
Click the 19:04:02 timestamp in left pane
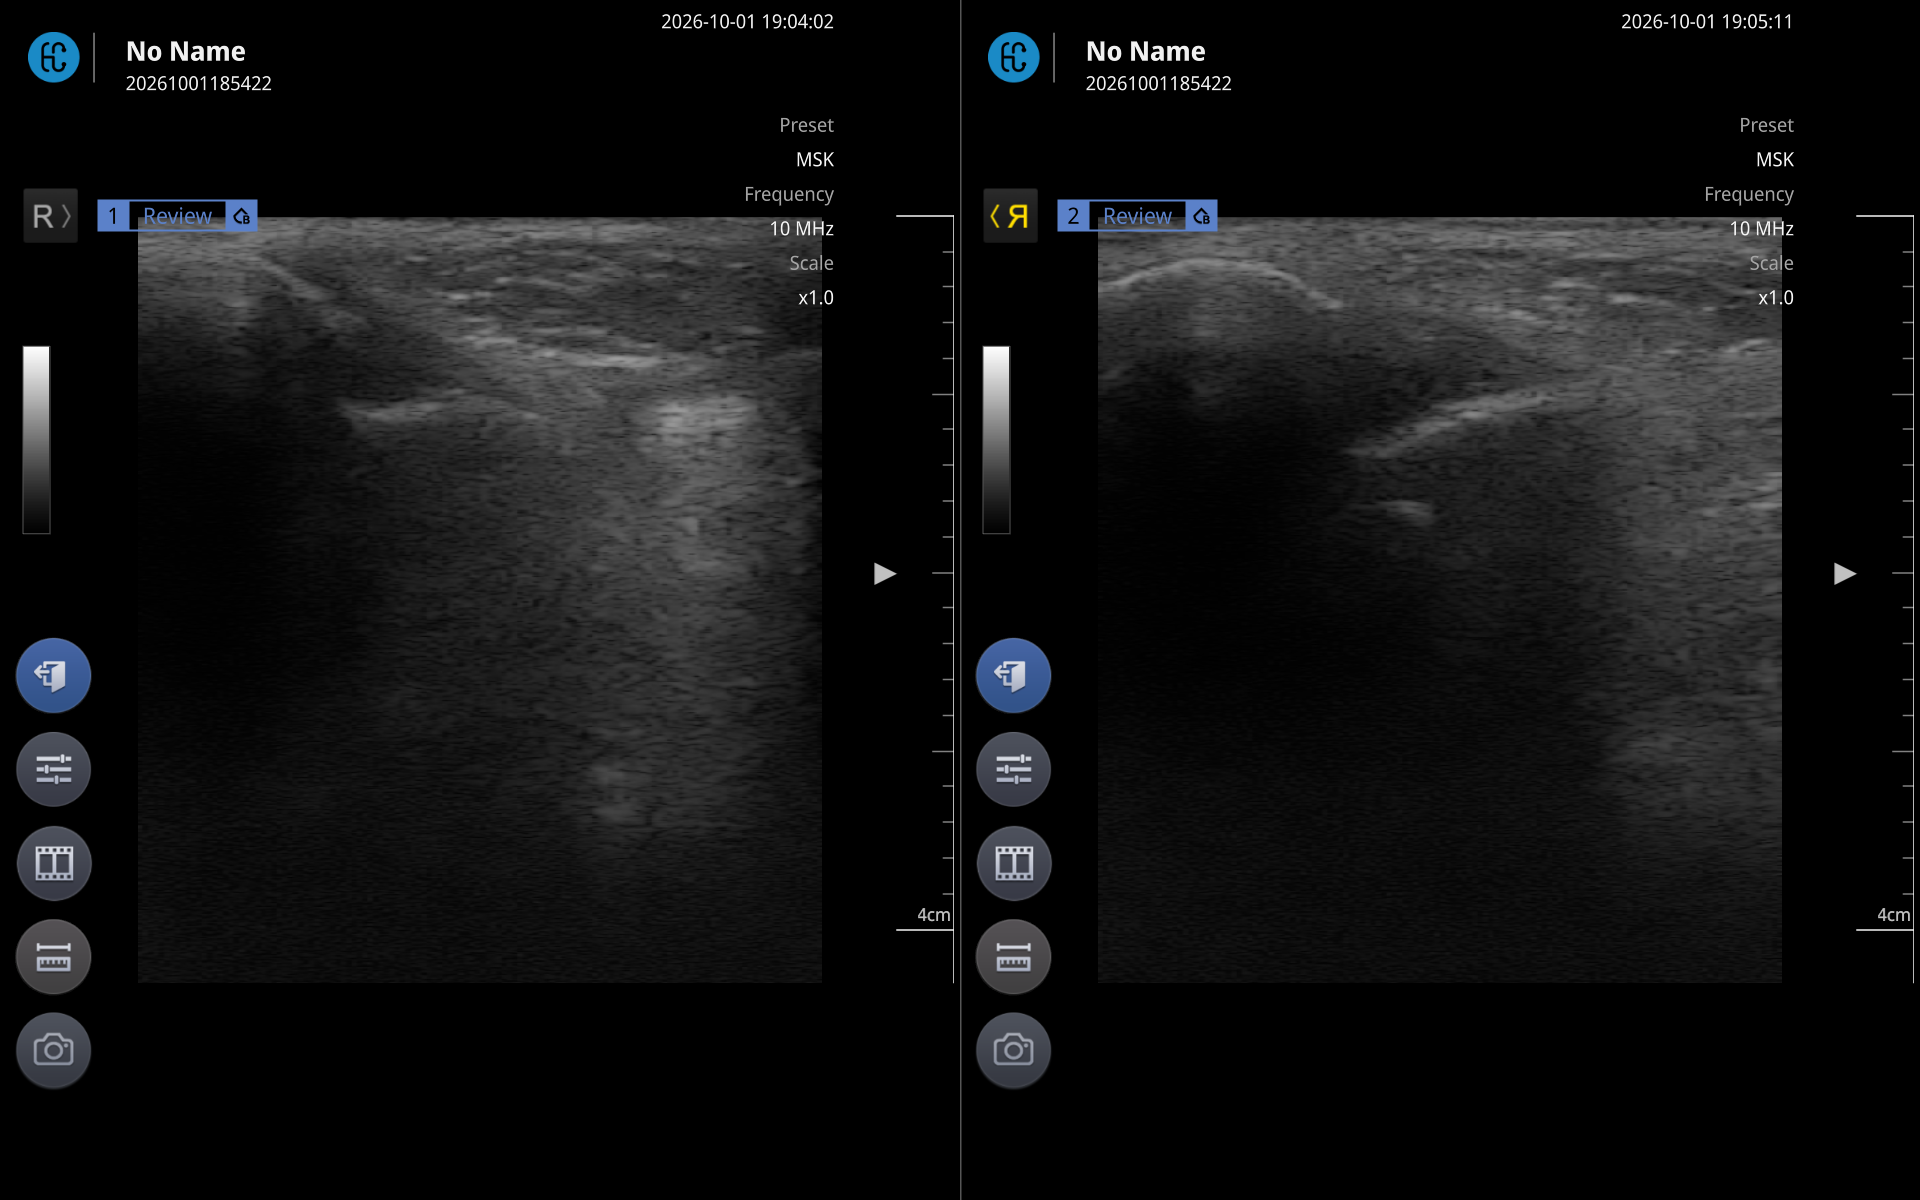pyautogui.click(x=747, y=22)
